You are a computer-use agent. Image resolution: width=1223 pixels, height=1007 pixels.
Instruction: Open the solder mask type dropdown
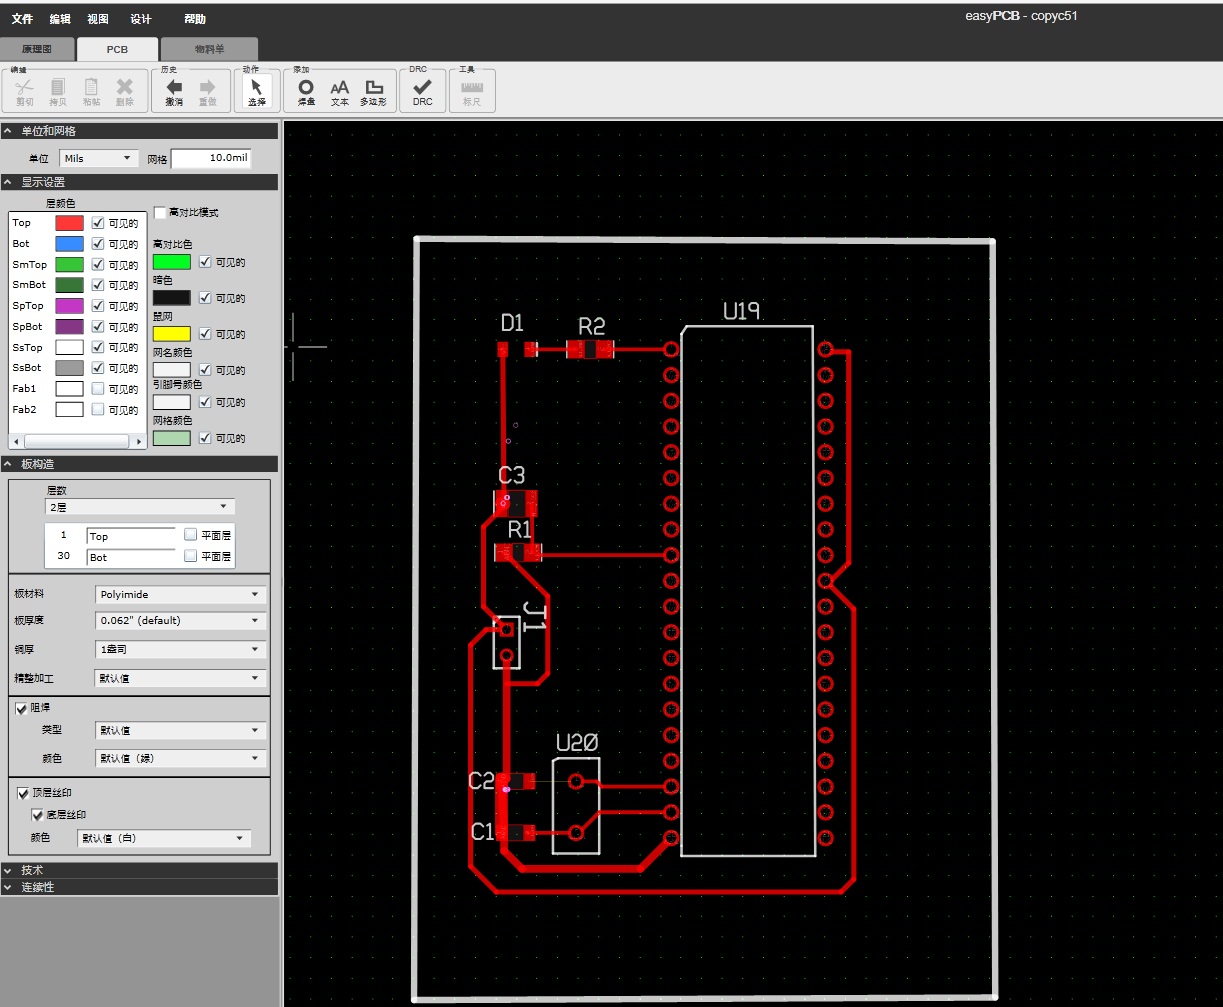point(181,730)
